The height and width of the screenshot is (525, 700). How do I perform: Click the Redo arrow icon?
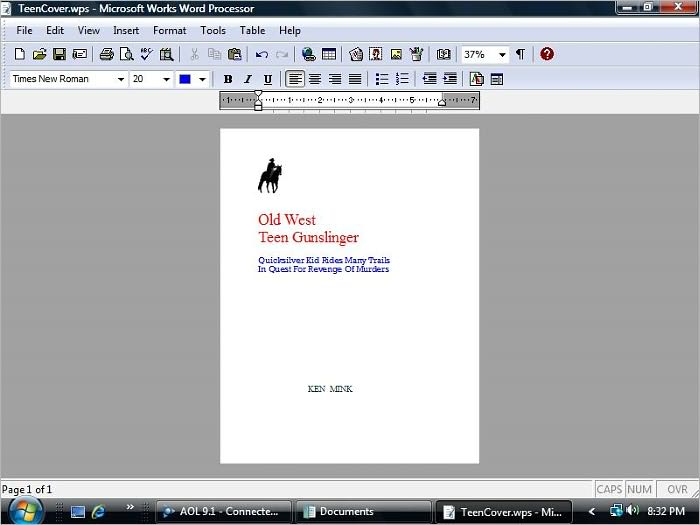point(282,54)
